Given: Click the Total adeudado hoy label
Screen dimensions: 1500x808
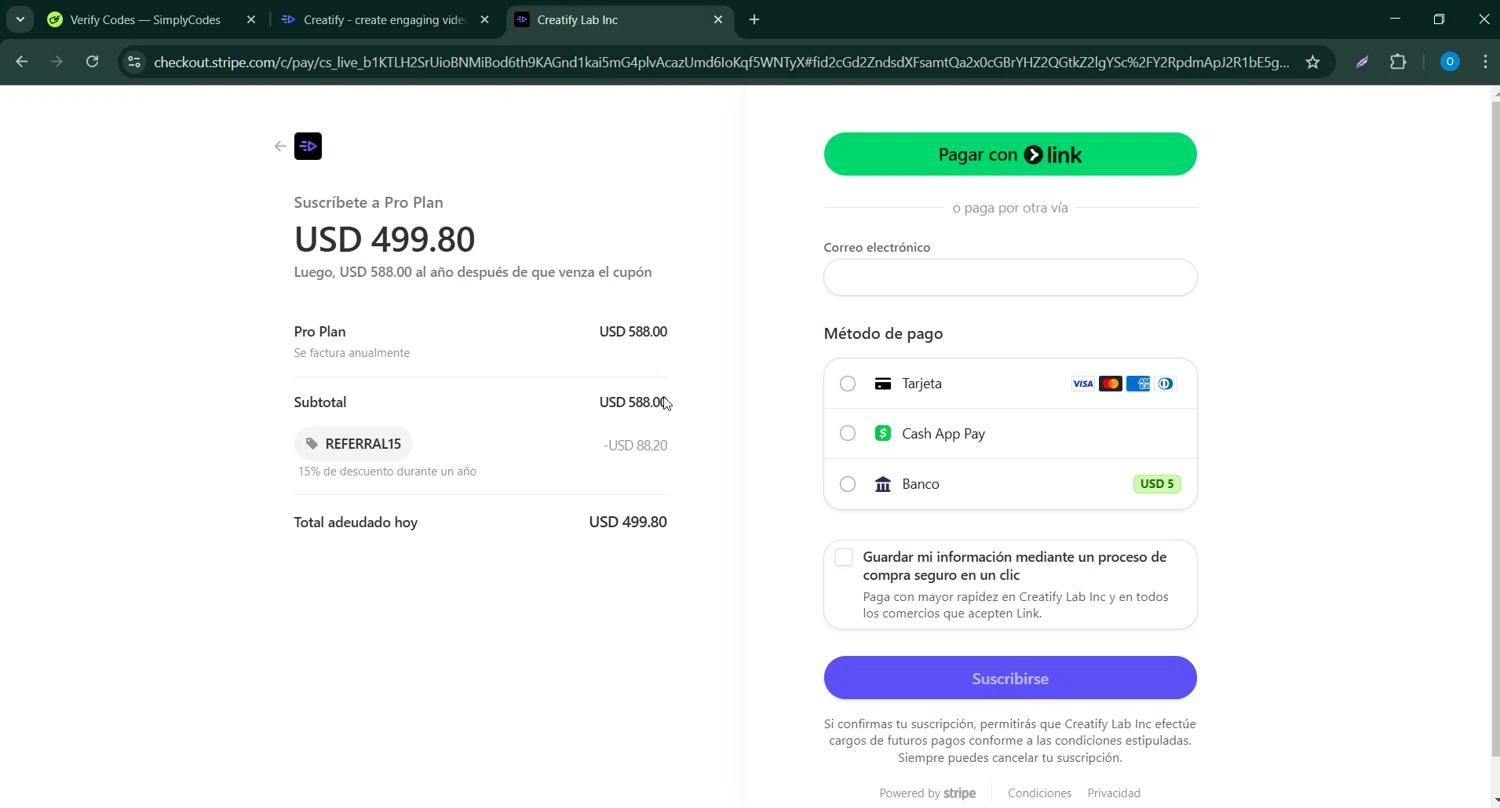Looking at the screenshot, I should (x=356, y=522).
